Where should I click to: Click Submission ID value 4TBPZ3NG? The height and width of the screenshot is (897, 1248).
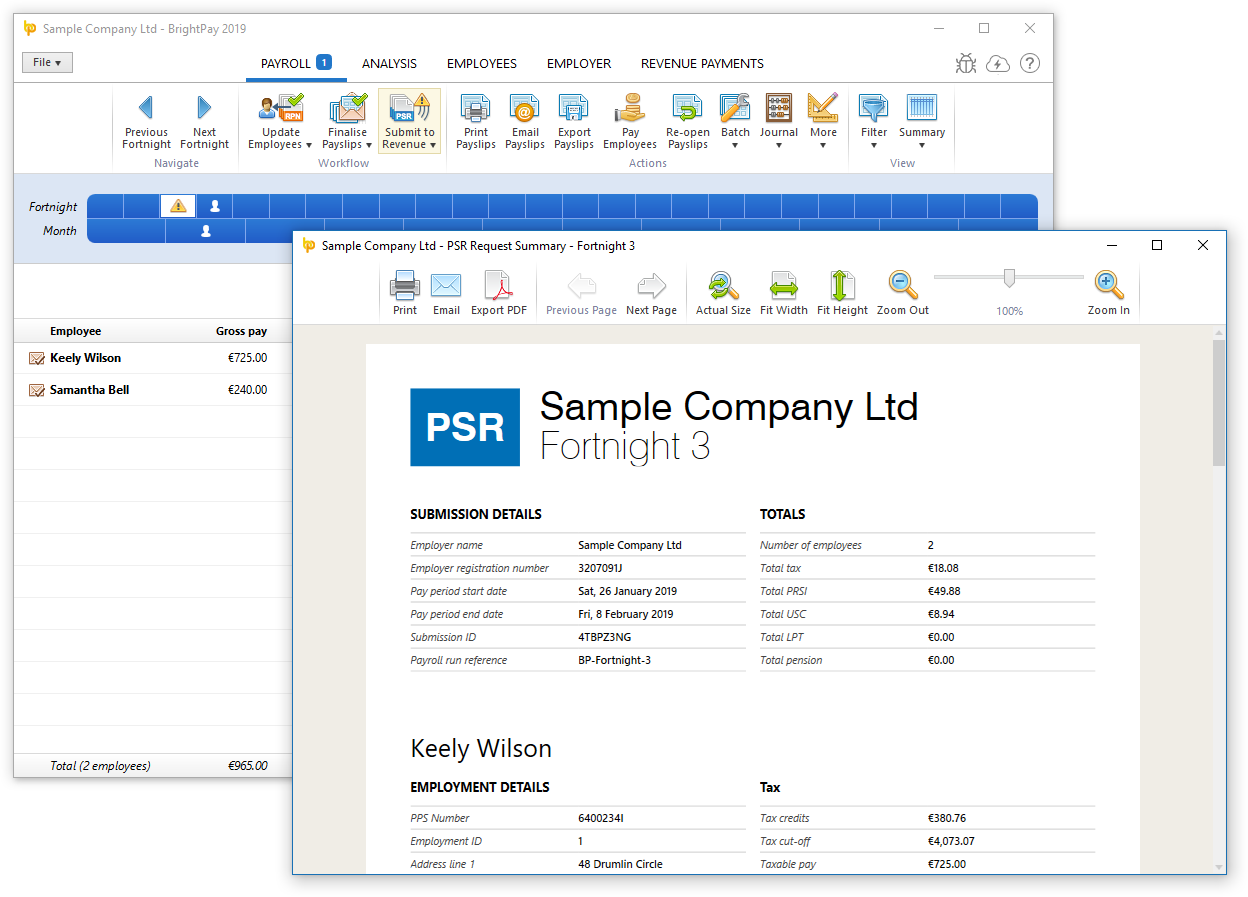coord(605,637)
